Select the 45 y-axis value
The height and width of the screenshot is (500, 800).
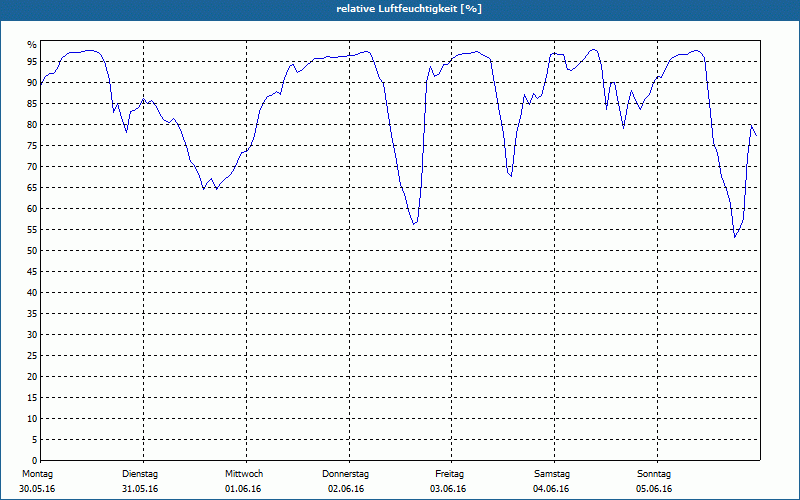(32, 271)
